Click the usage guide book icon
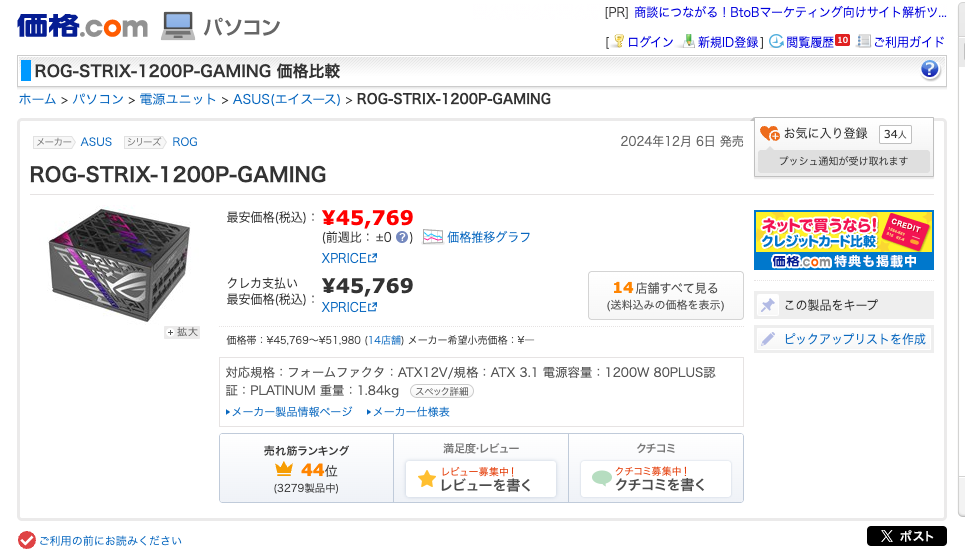Image resolution: width=965 pixels, height=555 pixels. (x=863, y=41)
